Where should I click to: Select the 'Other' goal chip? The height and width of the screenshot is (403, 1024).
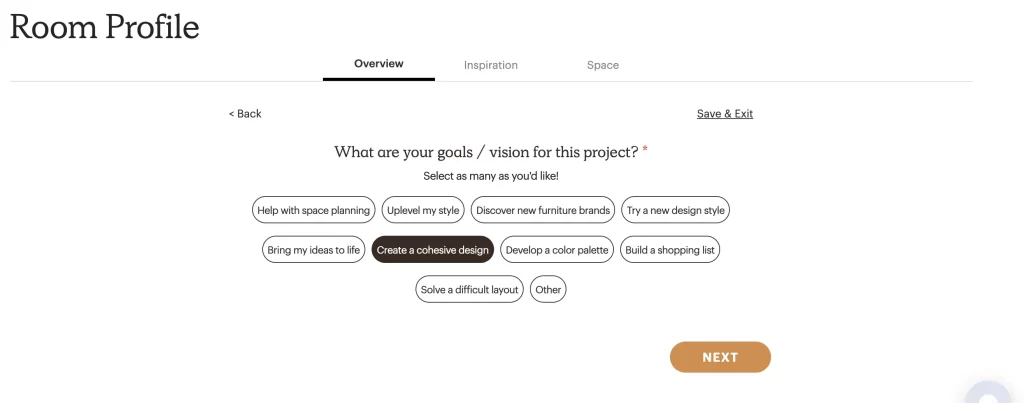548,290
